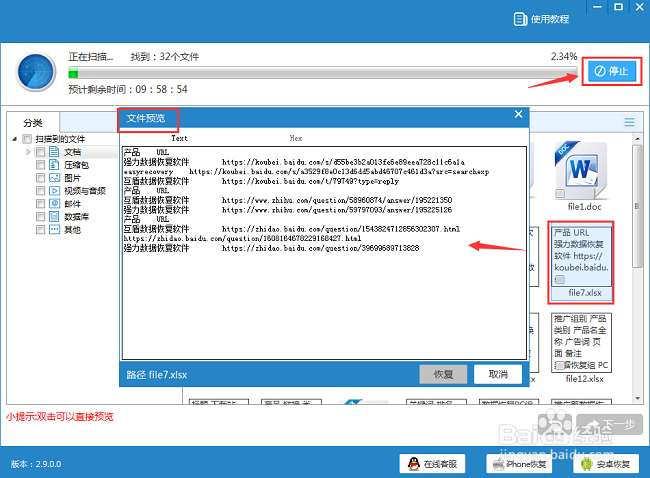Viewport: 650px width, 478px height.
Task: Click the 找到：32个文件 status text
Action: point(165,56)
